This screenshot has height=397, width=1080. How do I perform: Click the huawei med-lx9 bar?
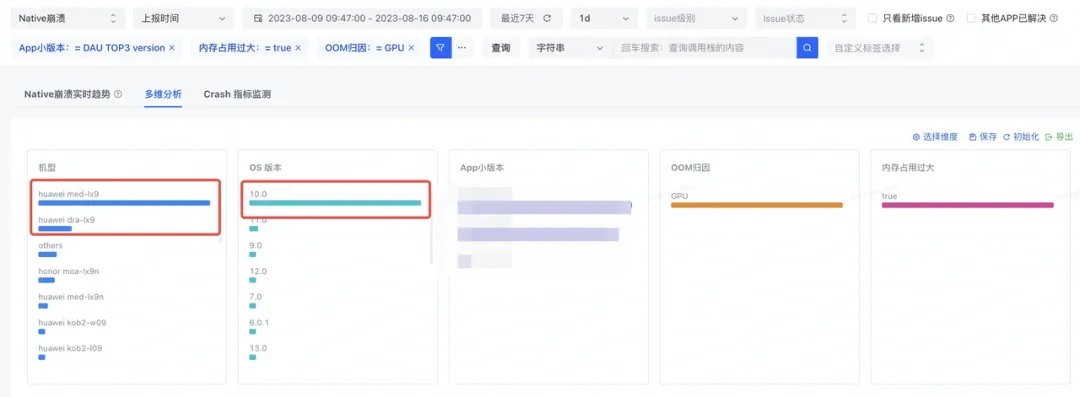(124, 203)
